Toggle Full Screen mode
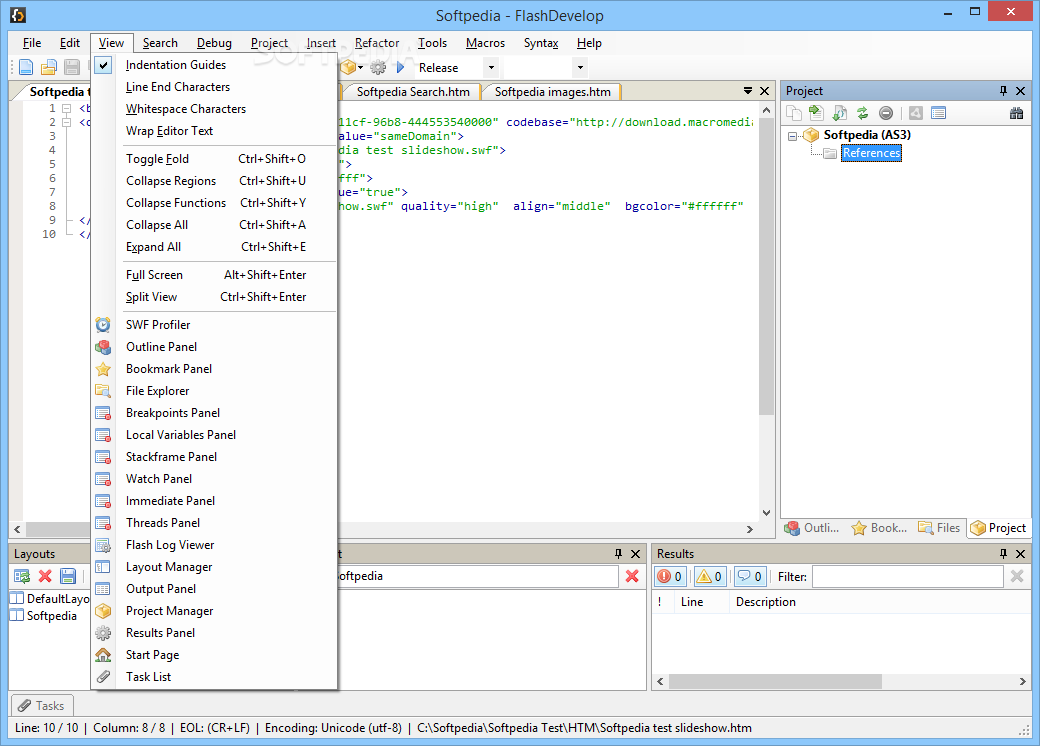The width and height of the screenshot is (1040, 746). [x=214, y=275]
